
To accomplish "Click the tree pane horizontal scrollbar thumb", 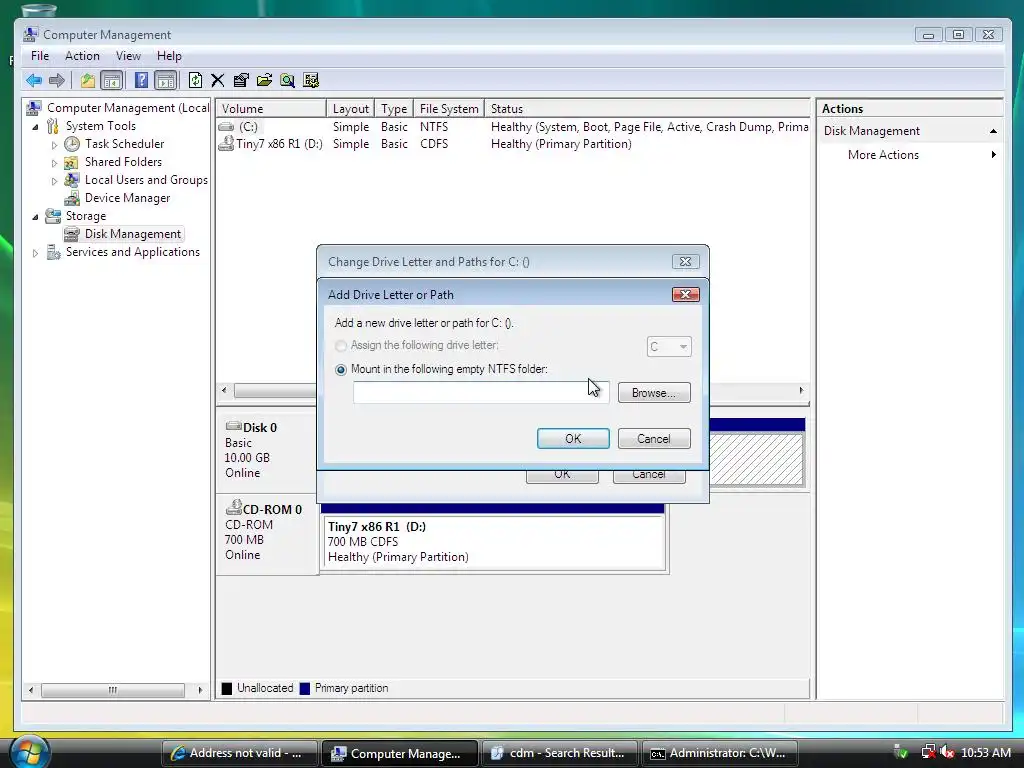I will pos(112,690).
